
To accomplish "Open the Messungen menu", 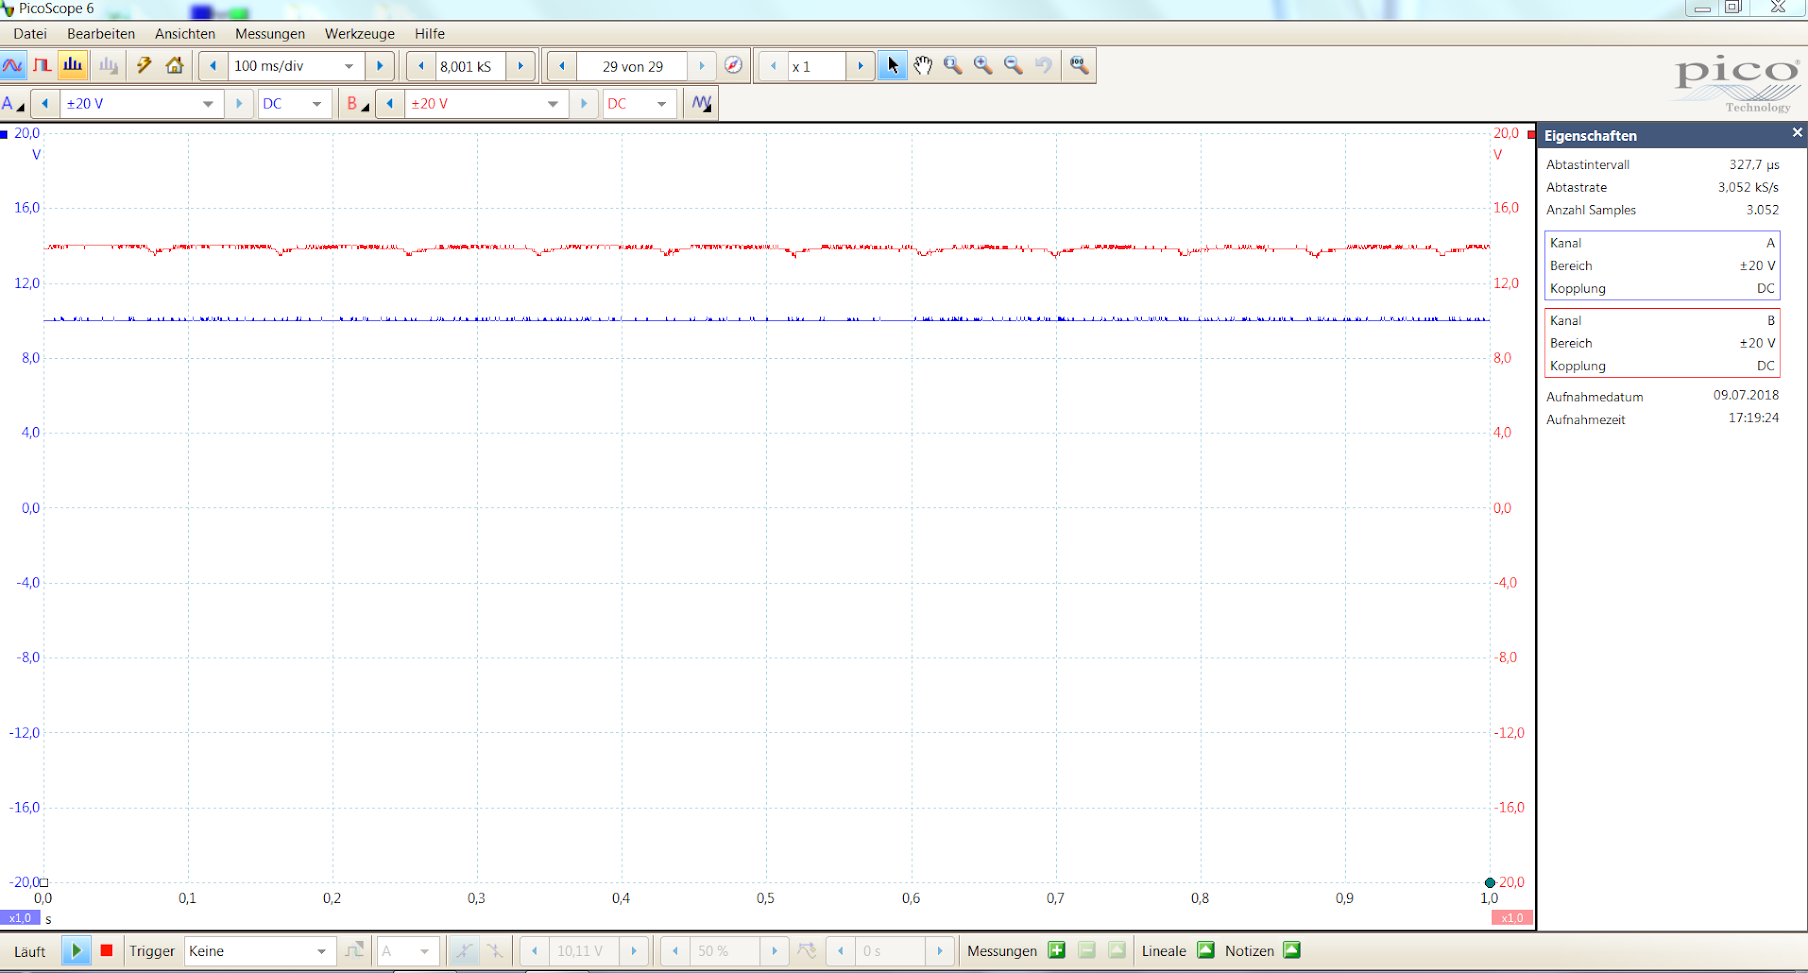I will pyautogui.click(x=270, y=34).
